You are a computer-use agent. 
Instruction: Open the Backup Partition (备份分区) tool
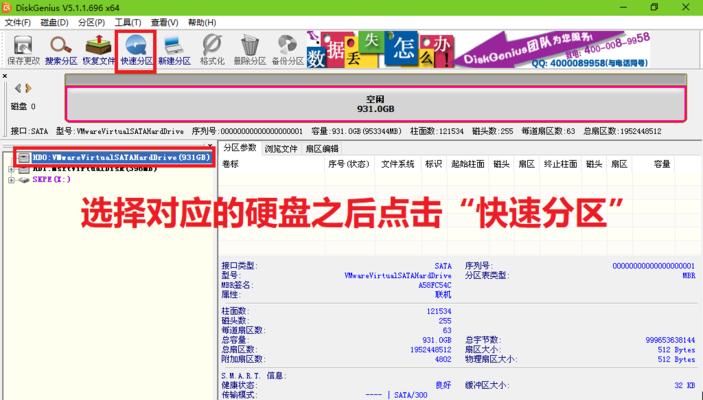288,50
